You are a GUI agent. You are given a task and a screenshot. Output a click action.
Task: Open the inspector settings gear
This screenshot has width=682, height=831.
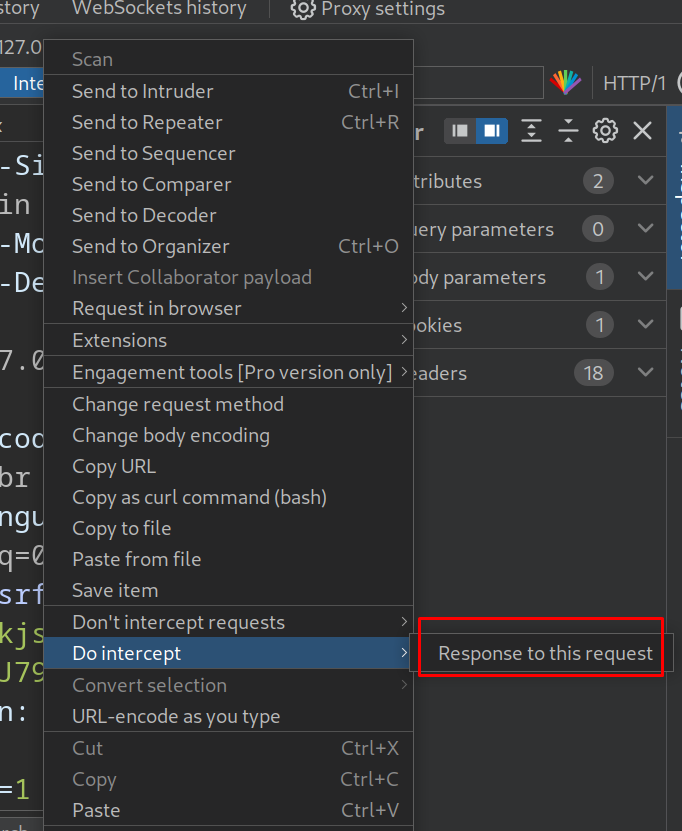pyautogui.click(x=605, y=131)
